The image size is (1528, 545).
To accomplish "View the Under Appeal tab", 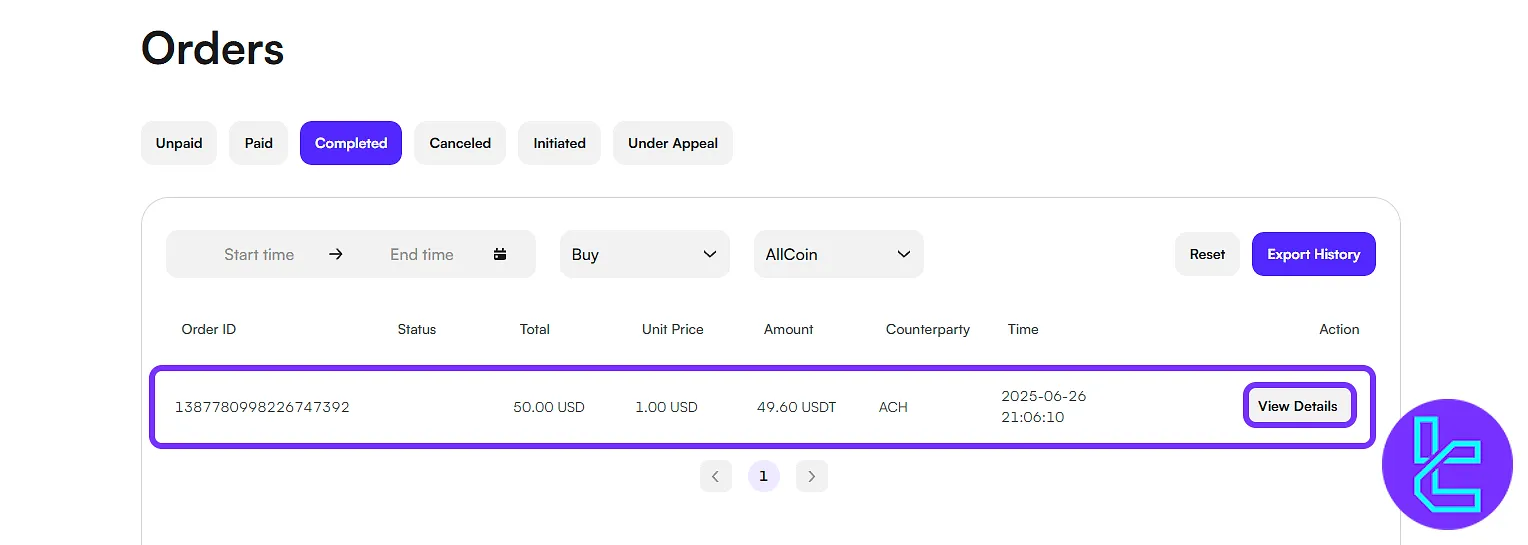I will coord(673,143).
